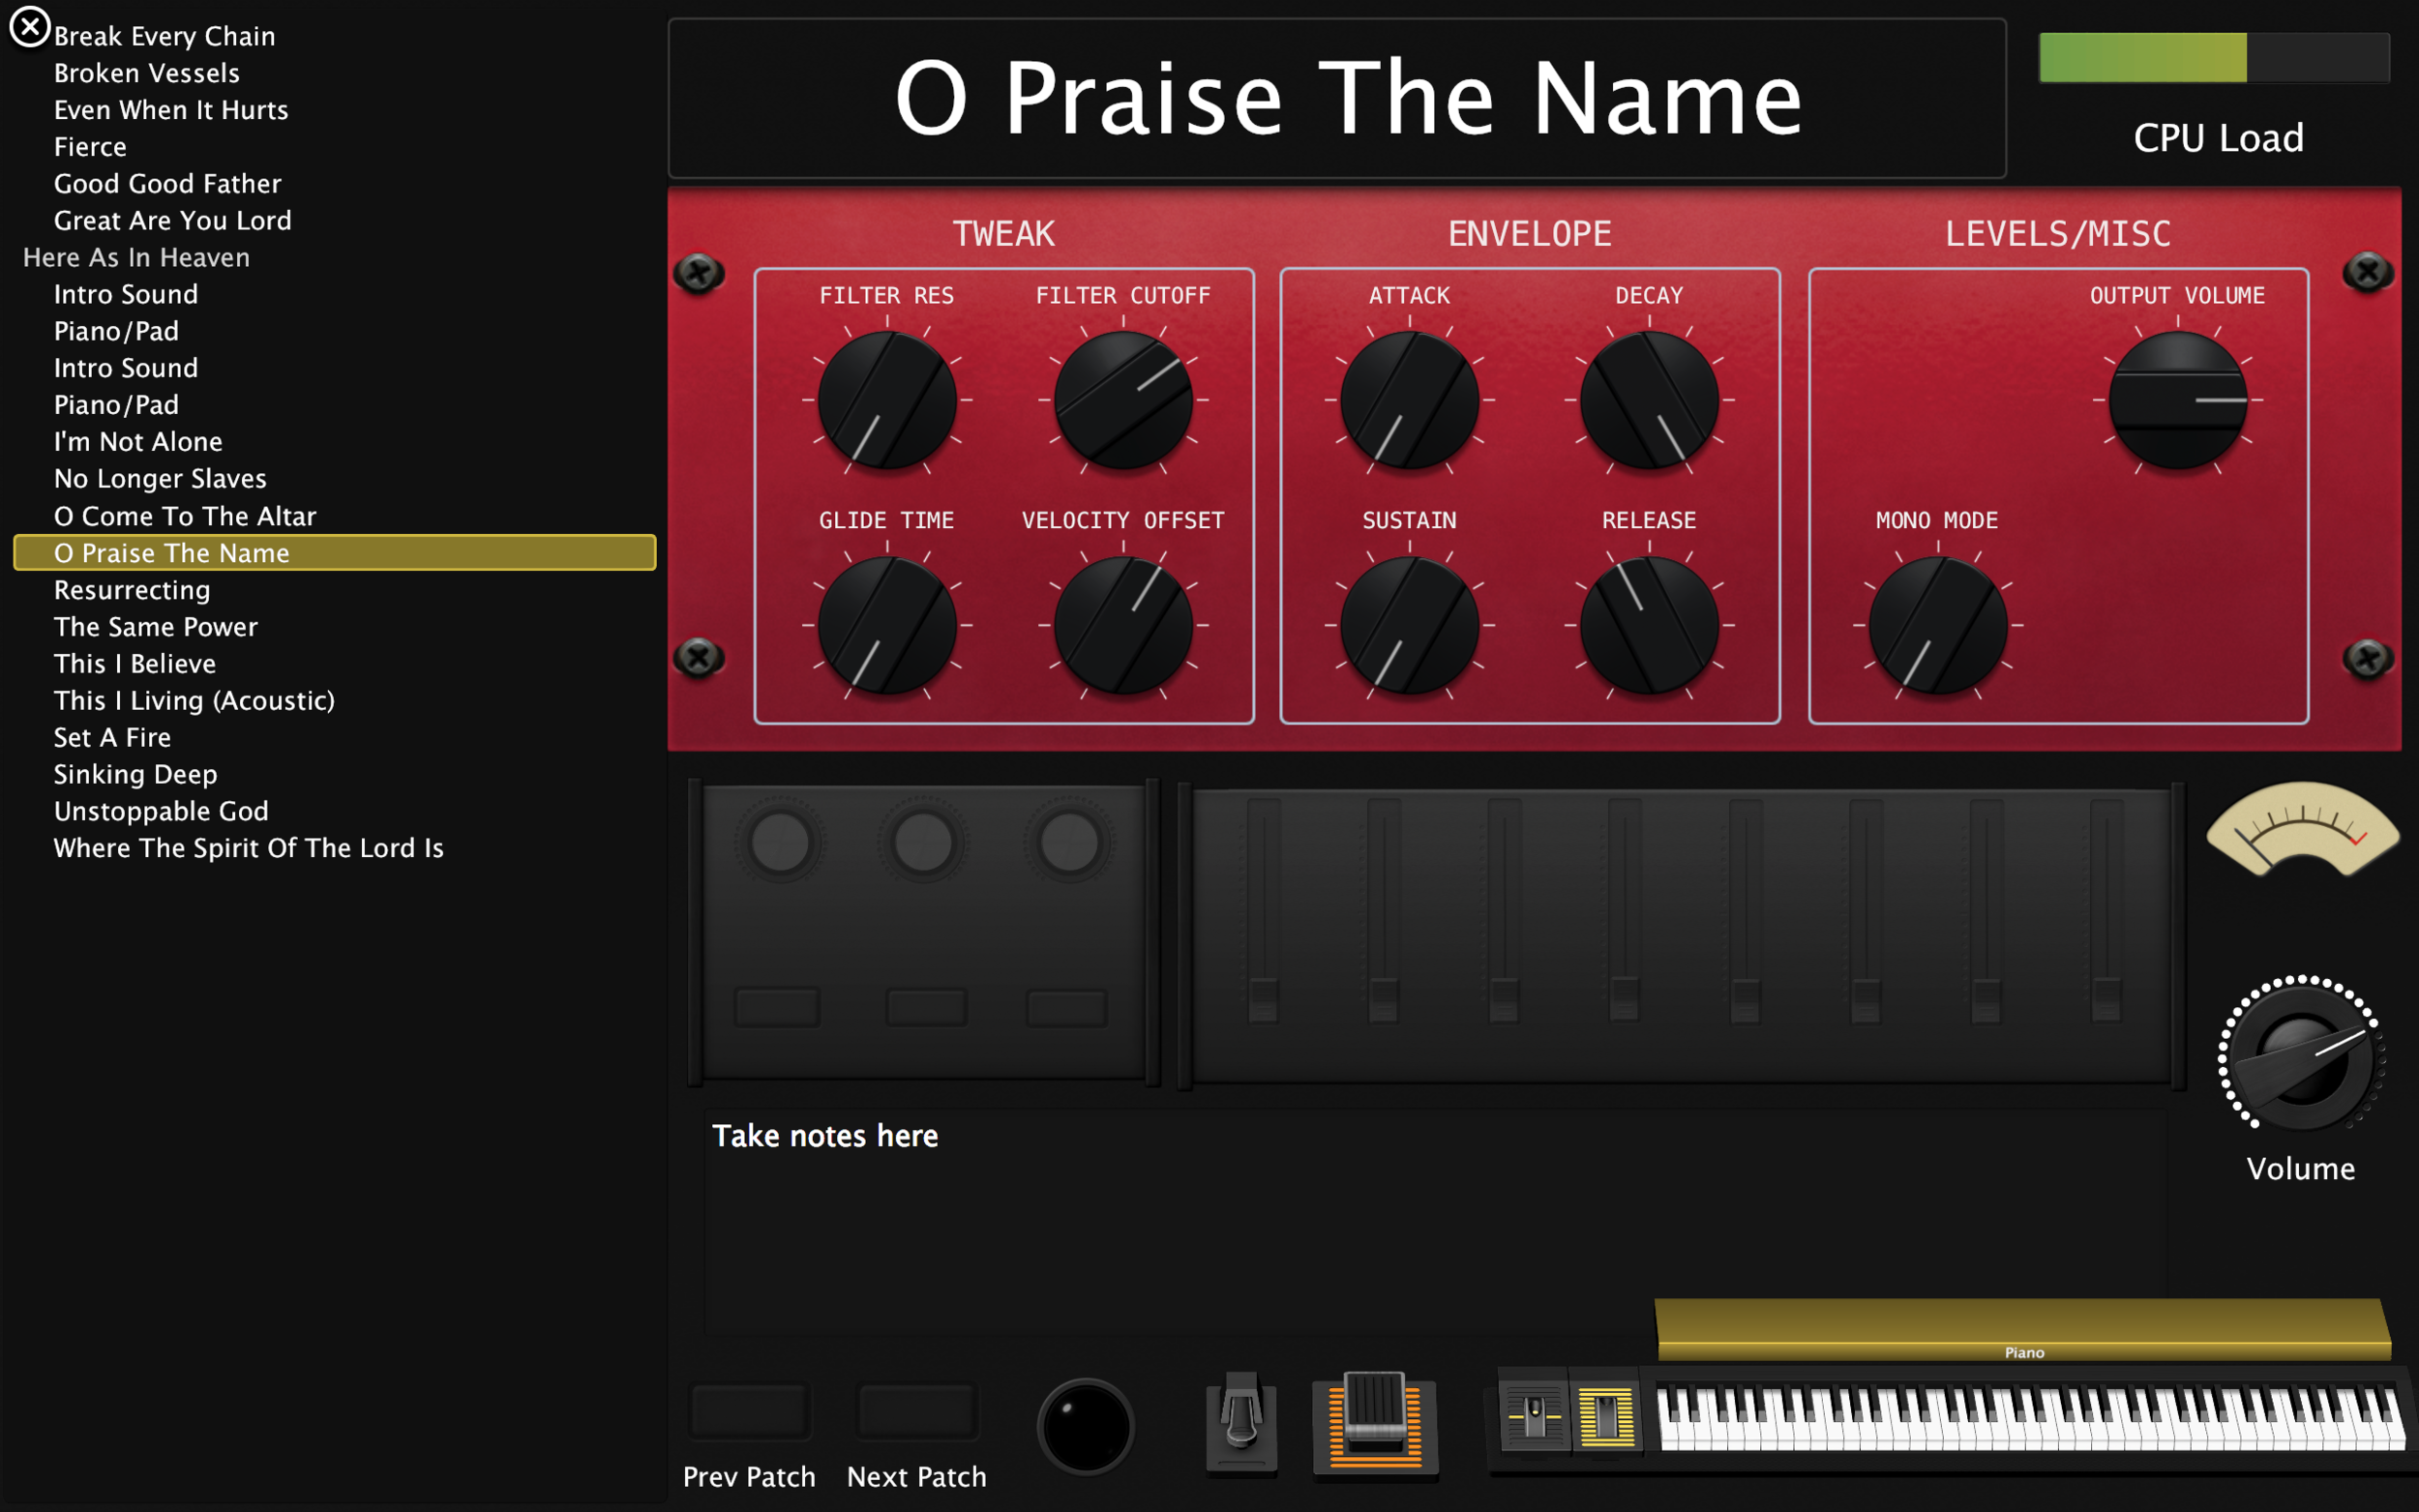Screen dimensions: 2419x1512
Task: Select Great Are You Lord patch
Action: 172,221
